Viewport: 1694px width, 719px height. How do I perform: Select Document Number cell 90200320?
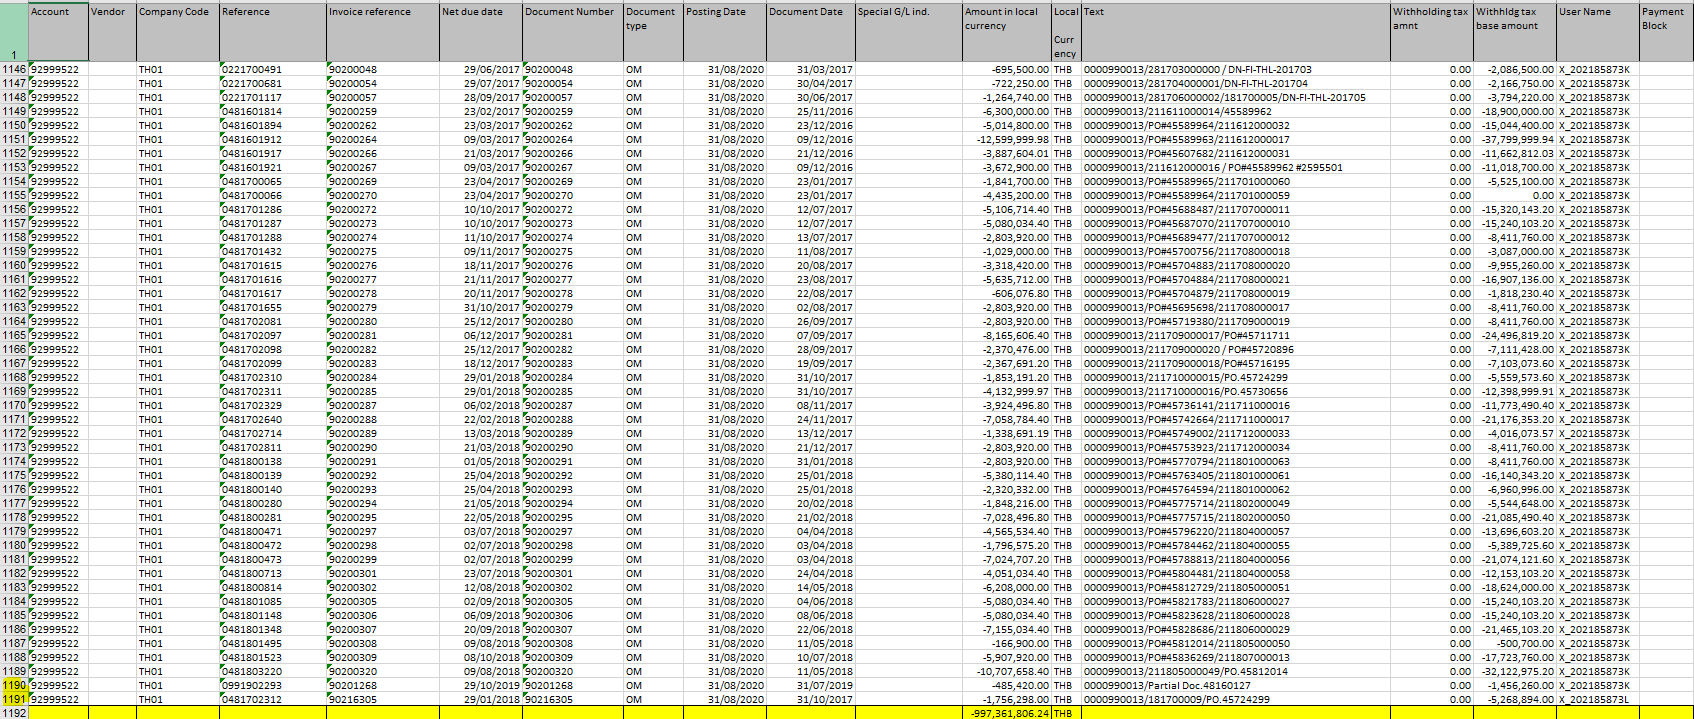coord(573,672)
